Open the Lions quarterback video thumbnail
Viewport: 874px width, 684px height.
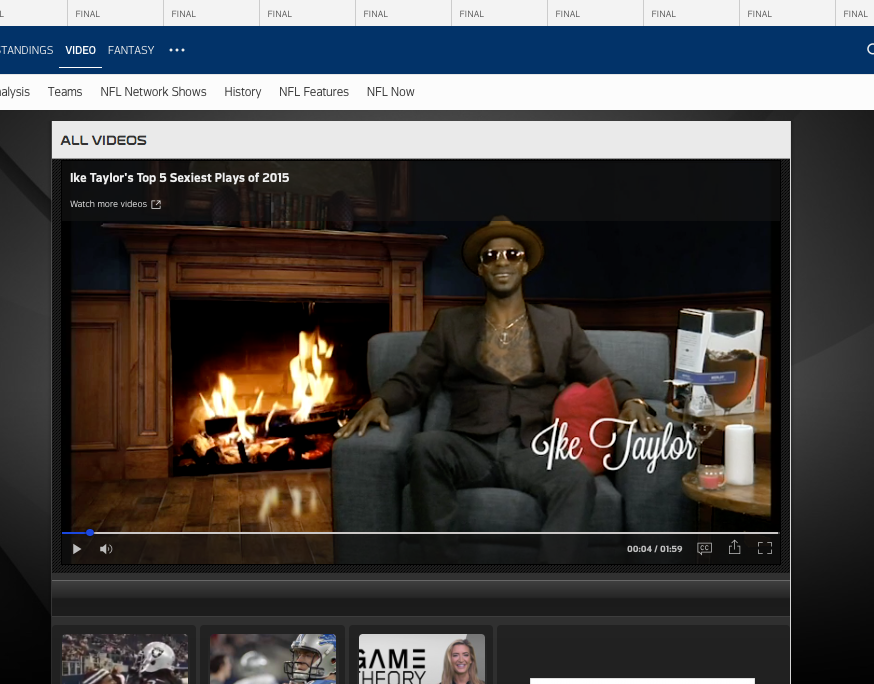[x=273, y=659]
